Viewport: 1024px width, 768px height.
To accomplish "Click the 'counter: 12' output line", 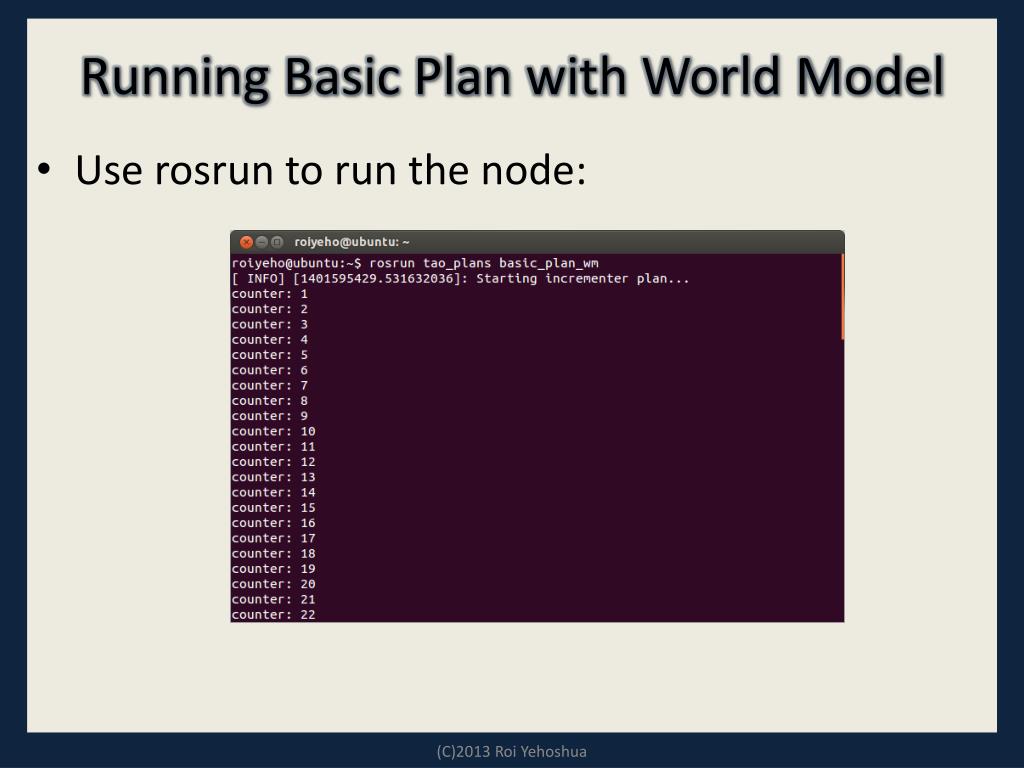I will tap(274, 462).
